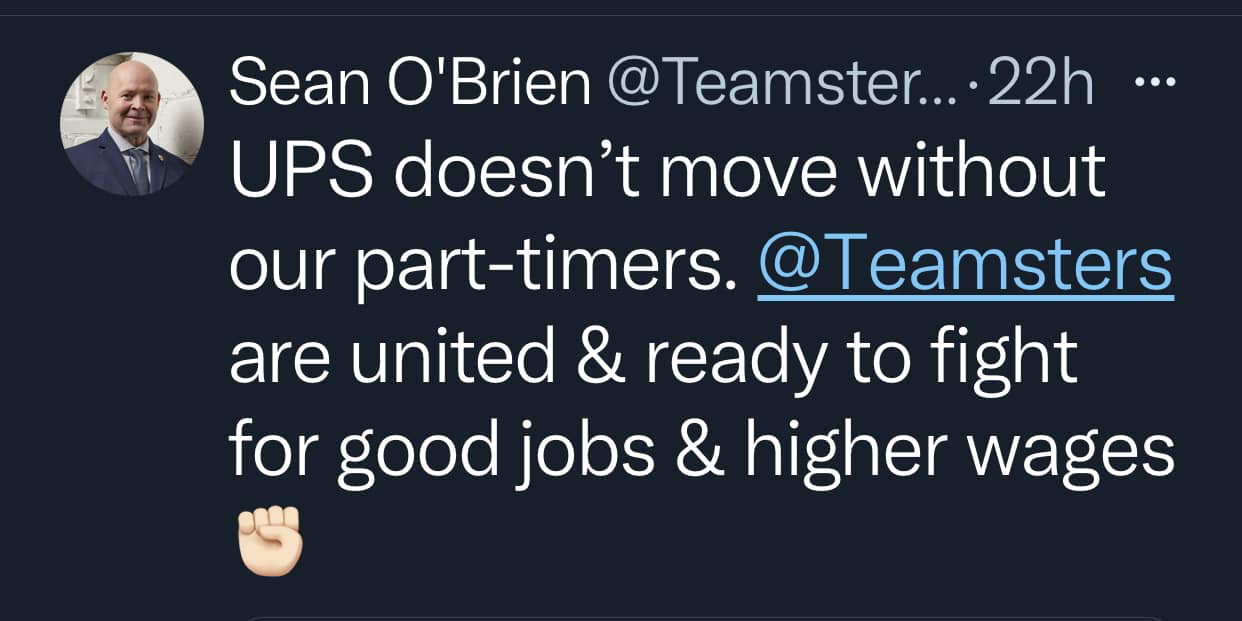This screenshot has width=1242, height=621.
Task: Click the word 'good' in the tweet
Action: tap(416, 453)
